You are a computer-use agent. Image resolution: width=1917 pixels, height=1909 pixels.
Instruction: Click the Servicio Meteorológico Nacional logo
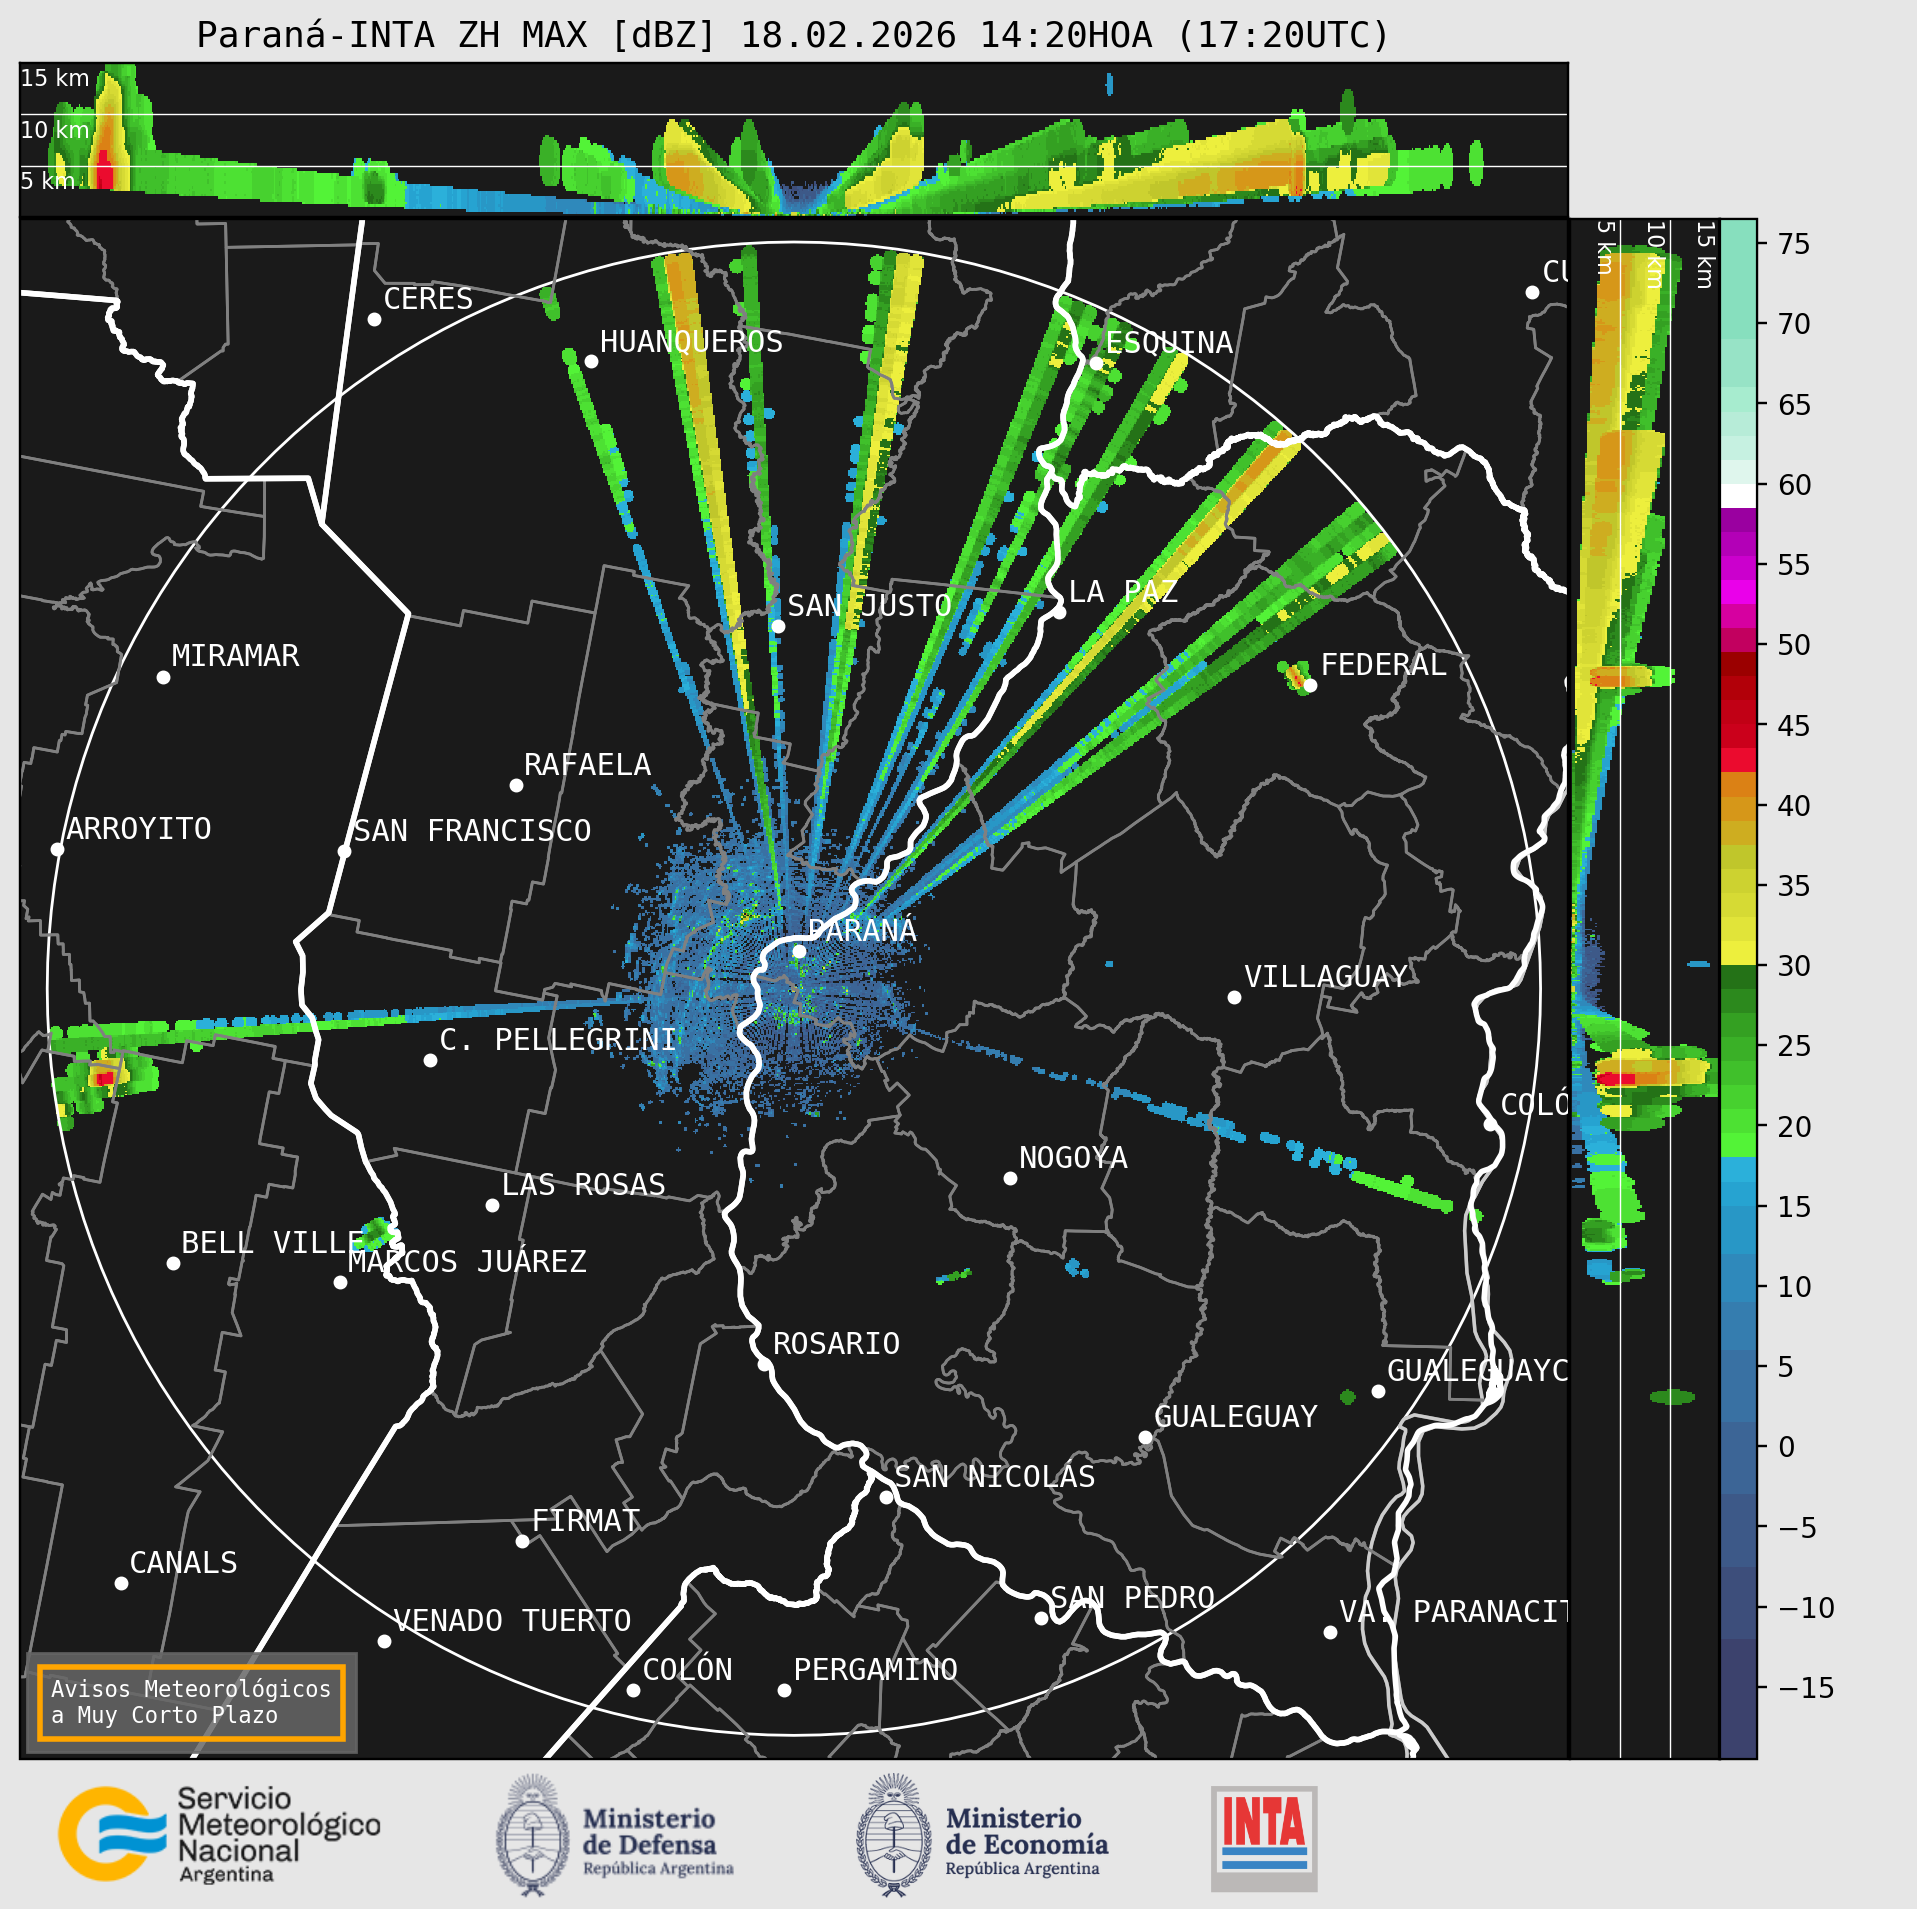219,1835
